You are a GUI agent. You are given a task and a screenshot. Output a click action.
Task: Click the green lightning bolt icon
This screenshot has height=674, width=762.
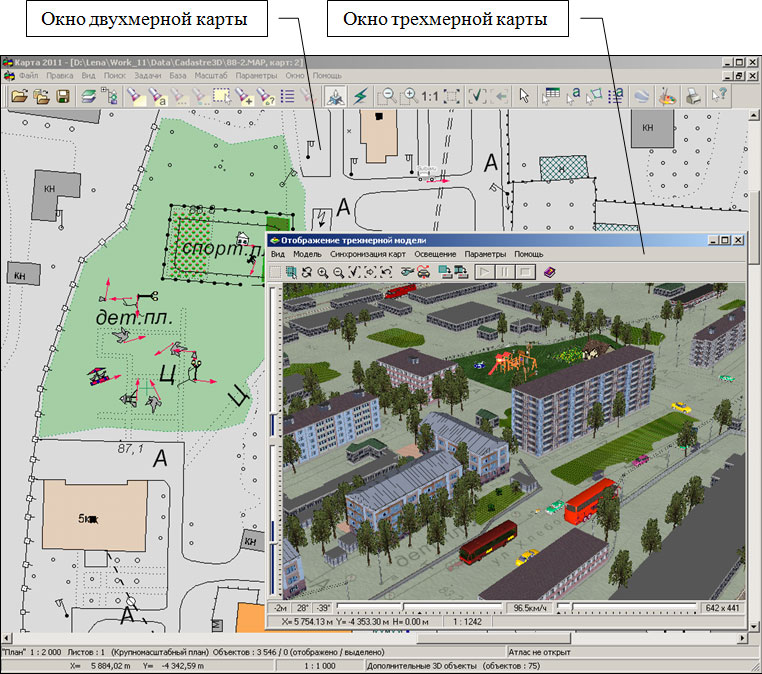click(x=360, y=96)
